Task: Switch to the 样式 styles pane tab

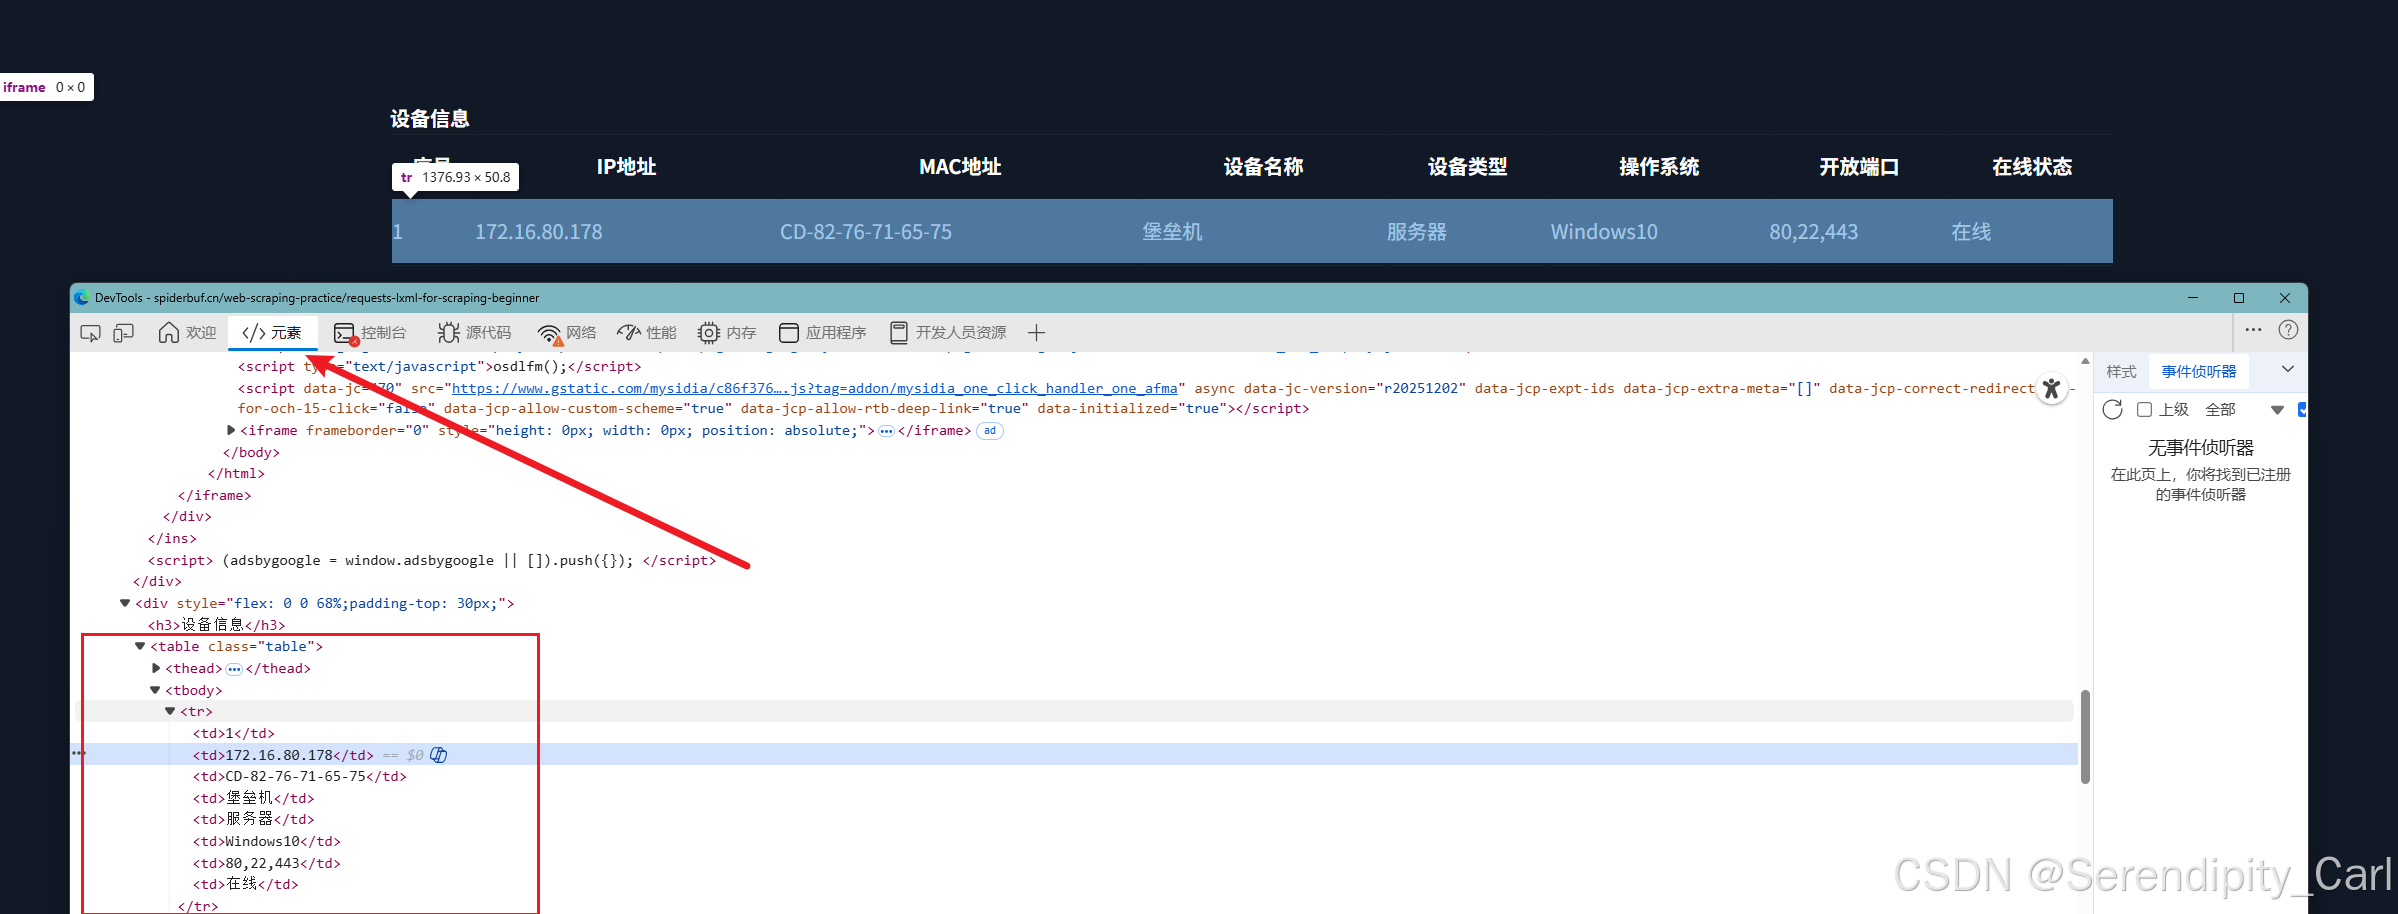Action: click(x=2121, y=372)
